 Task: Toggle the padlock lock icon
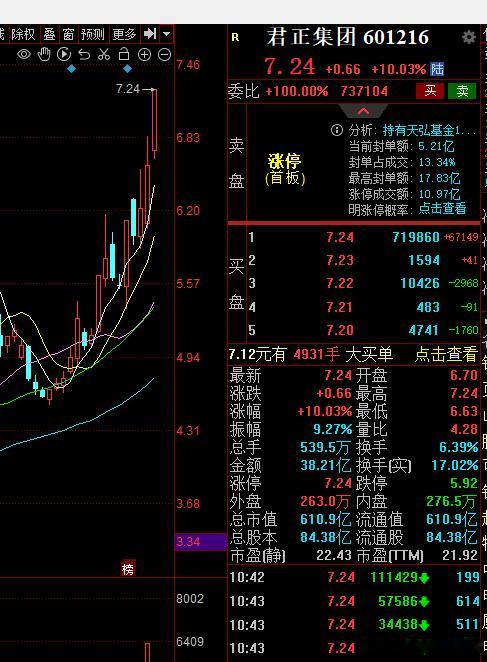point(124,54)
